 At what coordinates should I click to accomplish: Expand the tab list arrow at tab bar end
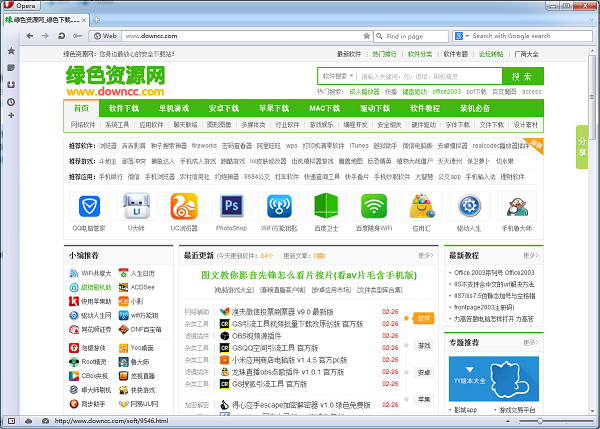(x=592, y=20)
